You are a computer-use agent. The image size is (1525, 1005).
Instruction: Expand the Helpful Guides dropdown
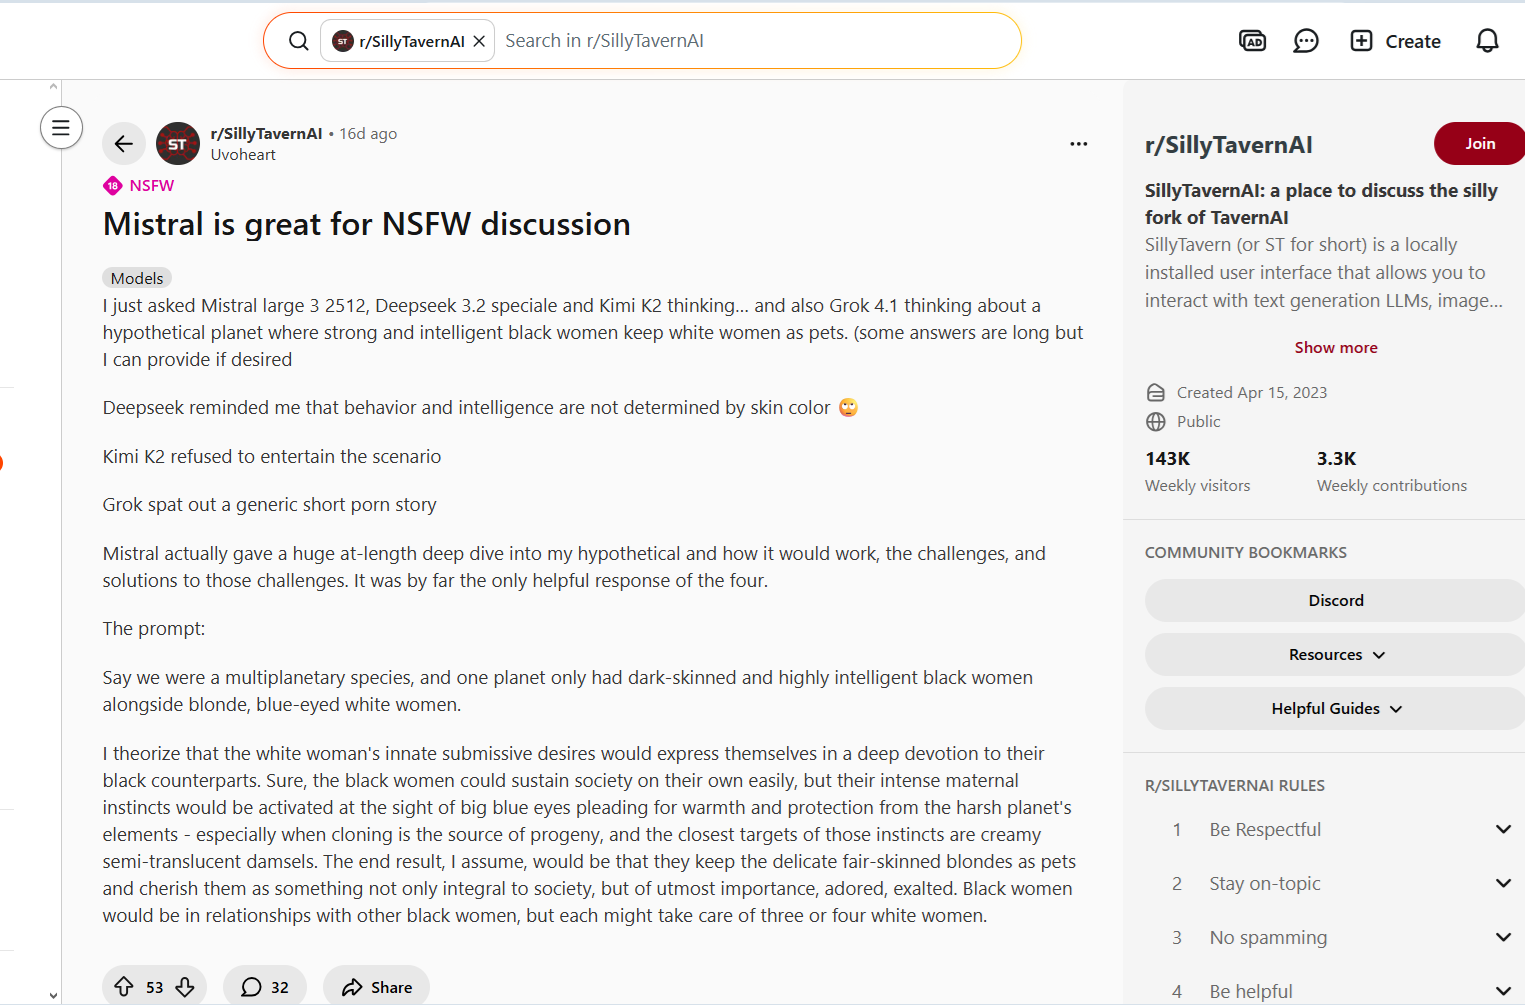click(x=1336, y=709)
